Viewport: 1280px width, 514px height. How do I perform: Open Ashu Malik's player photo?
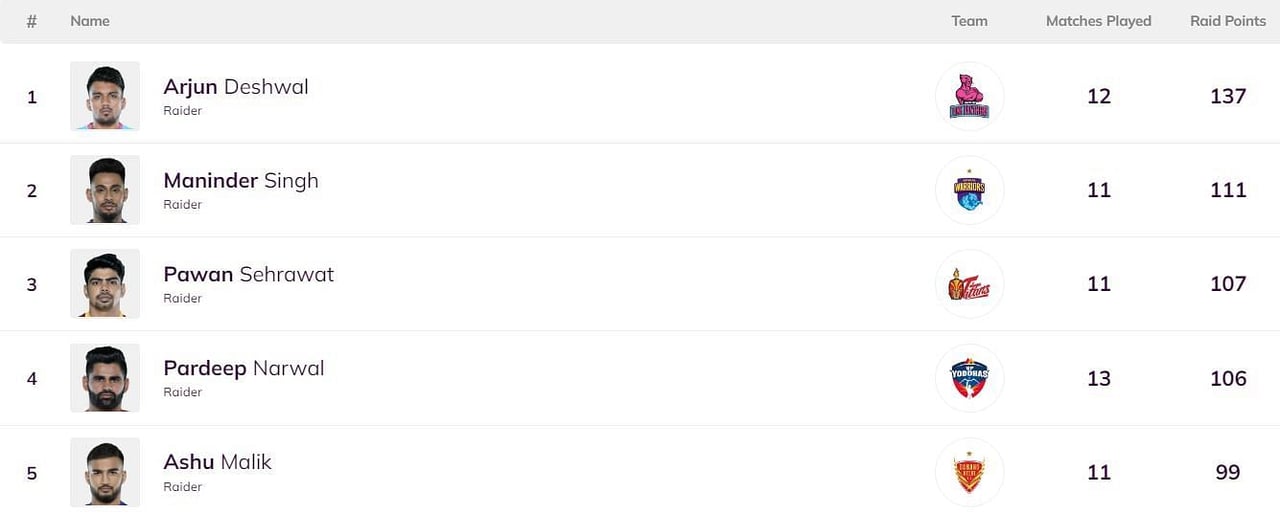tap(105, 472)
